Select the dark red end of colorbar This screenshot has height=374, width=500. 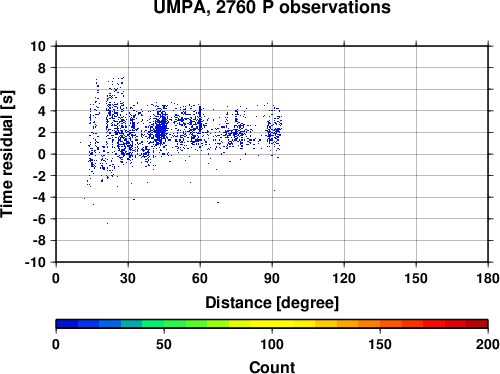(x=477, y=324)
